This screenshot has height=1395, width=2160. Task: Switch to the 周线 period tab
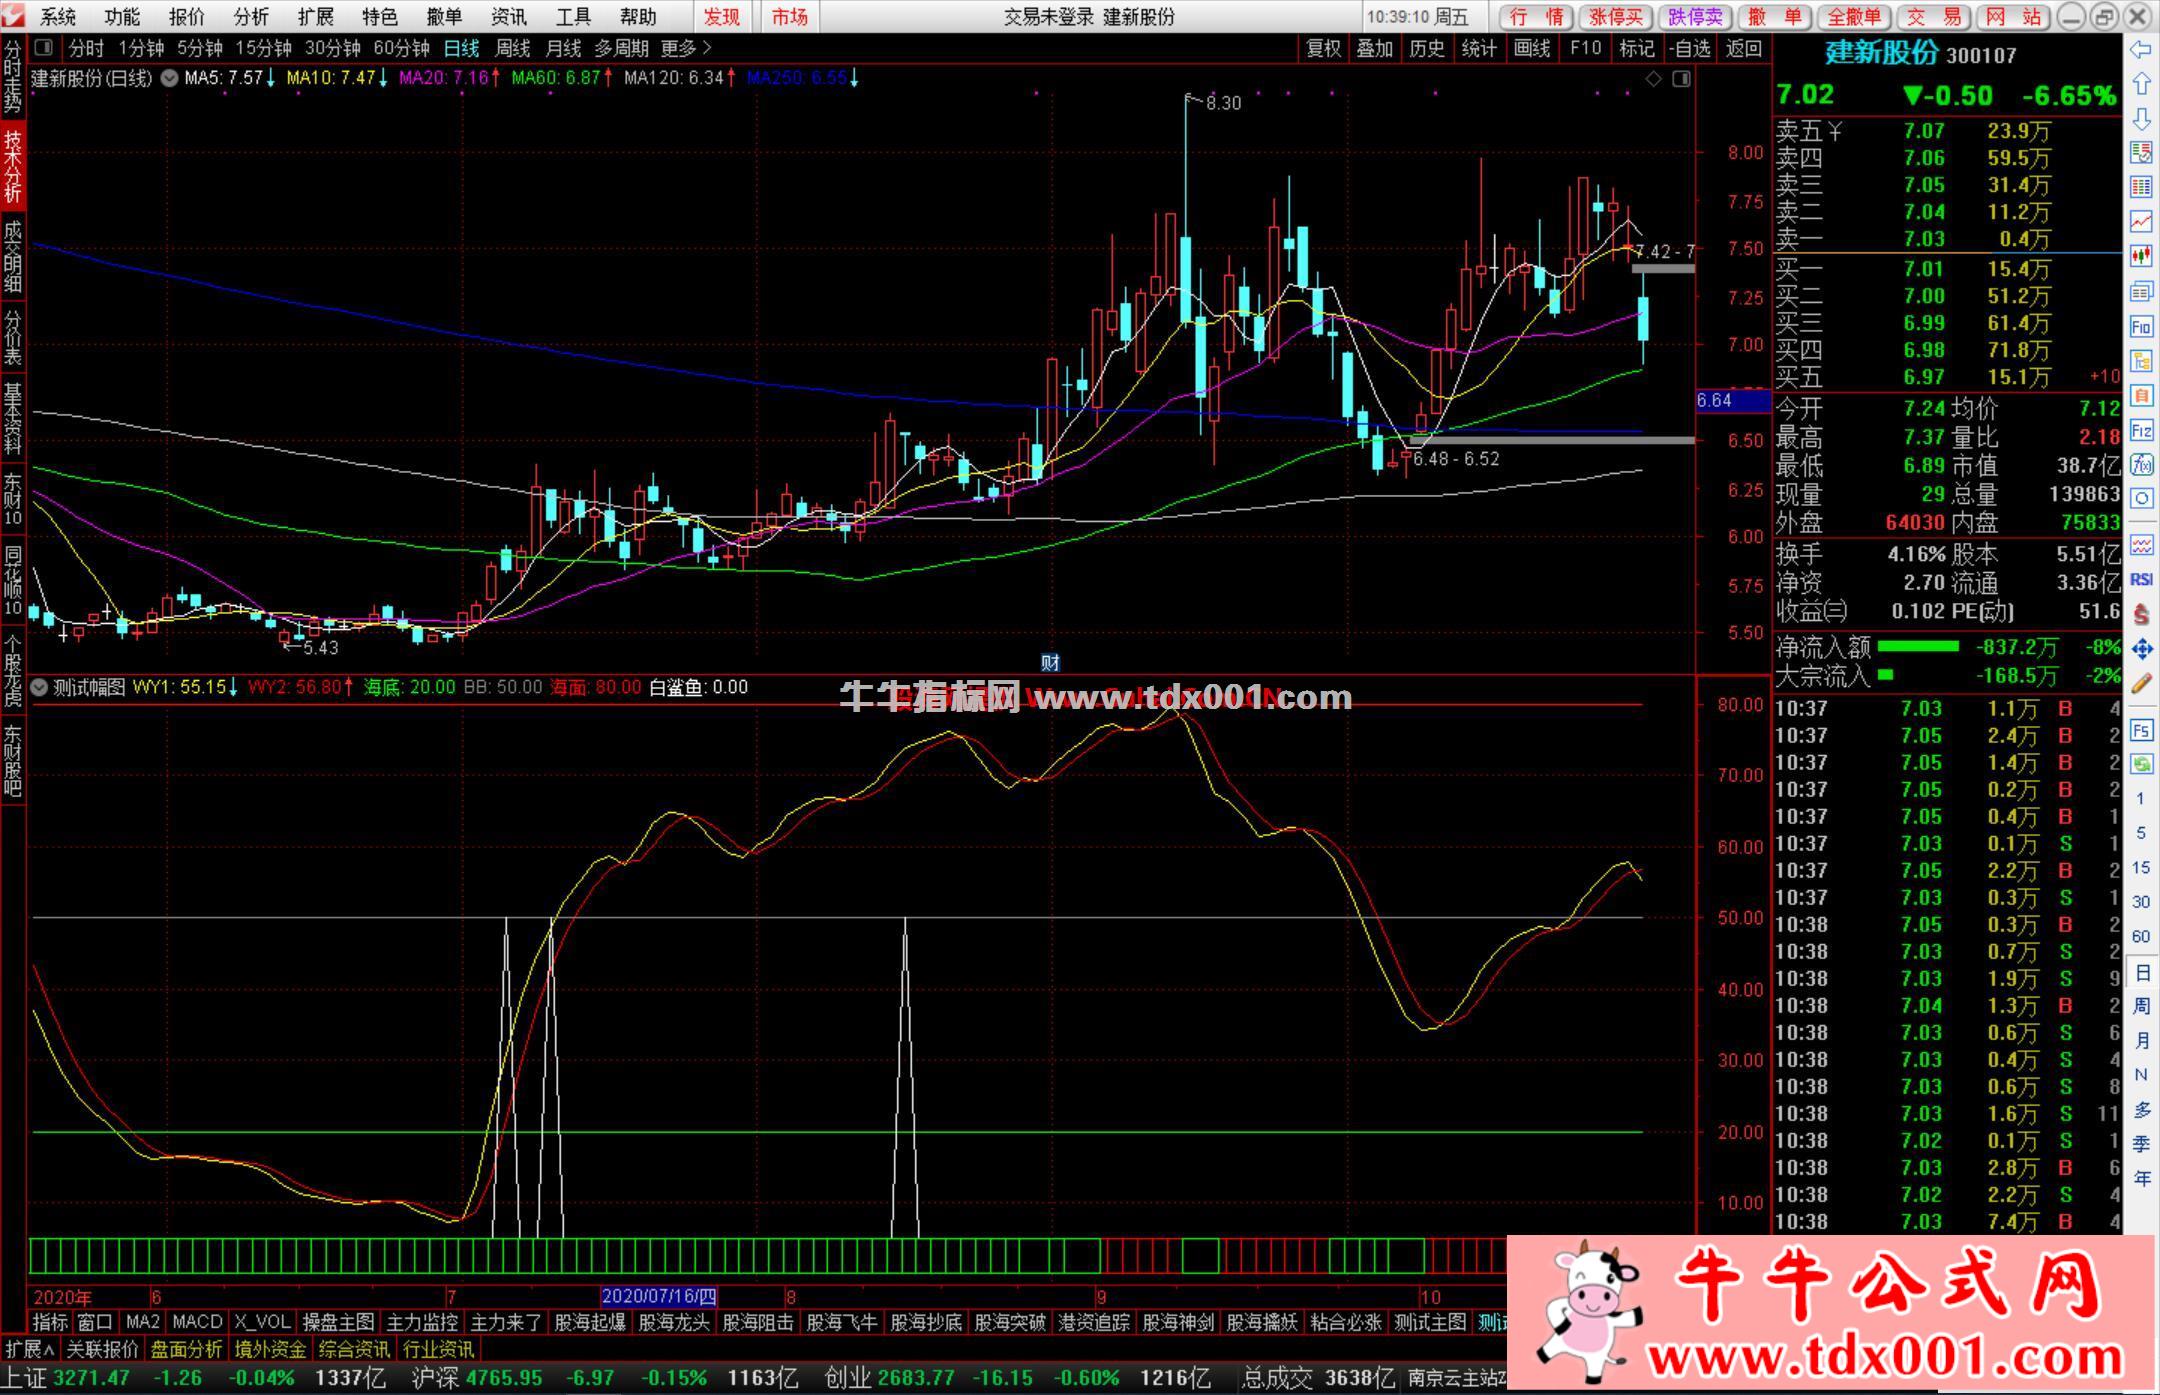tap(513, 48)
